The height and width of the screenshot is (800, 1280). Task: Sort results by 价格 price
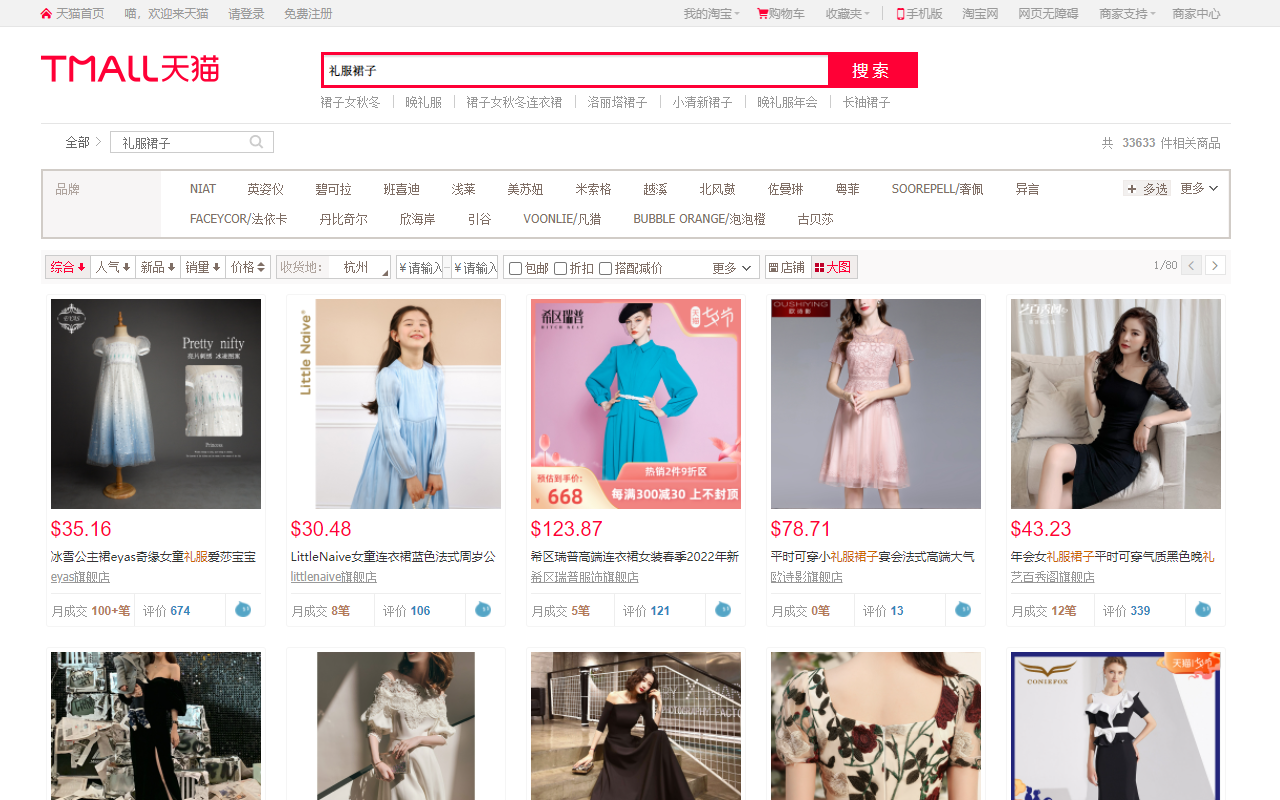coord(248,267)
